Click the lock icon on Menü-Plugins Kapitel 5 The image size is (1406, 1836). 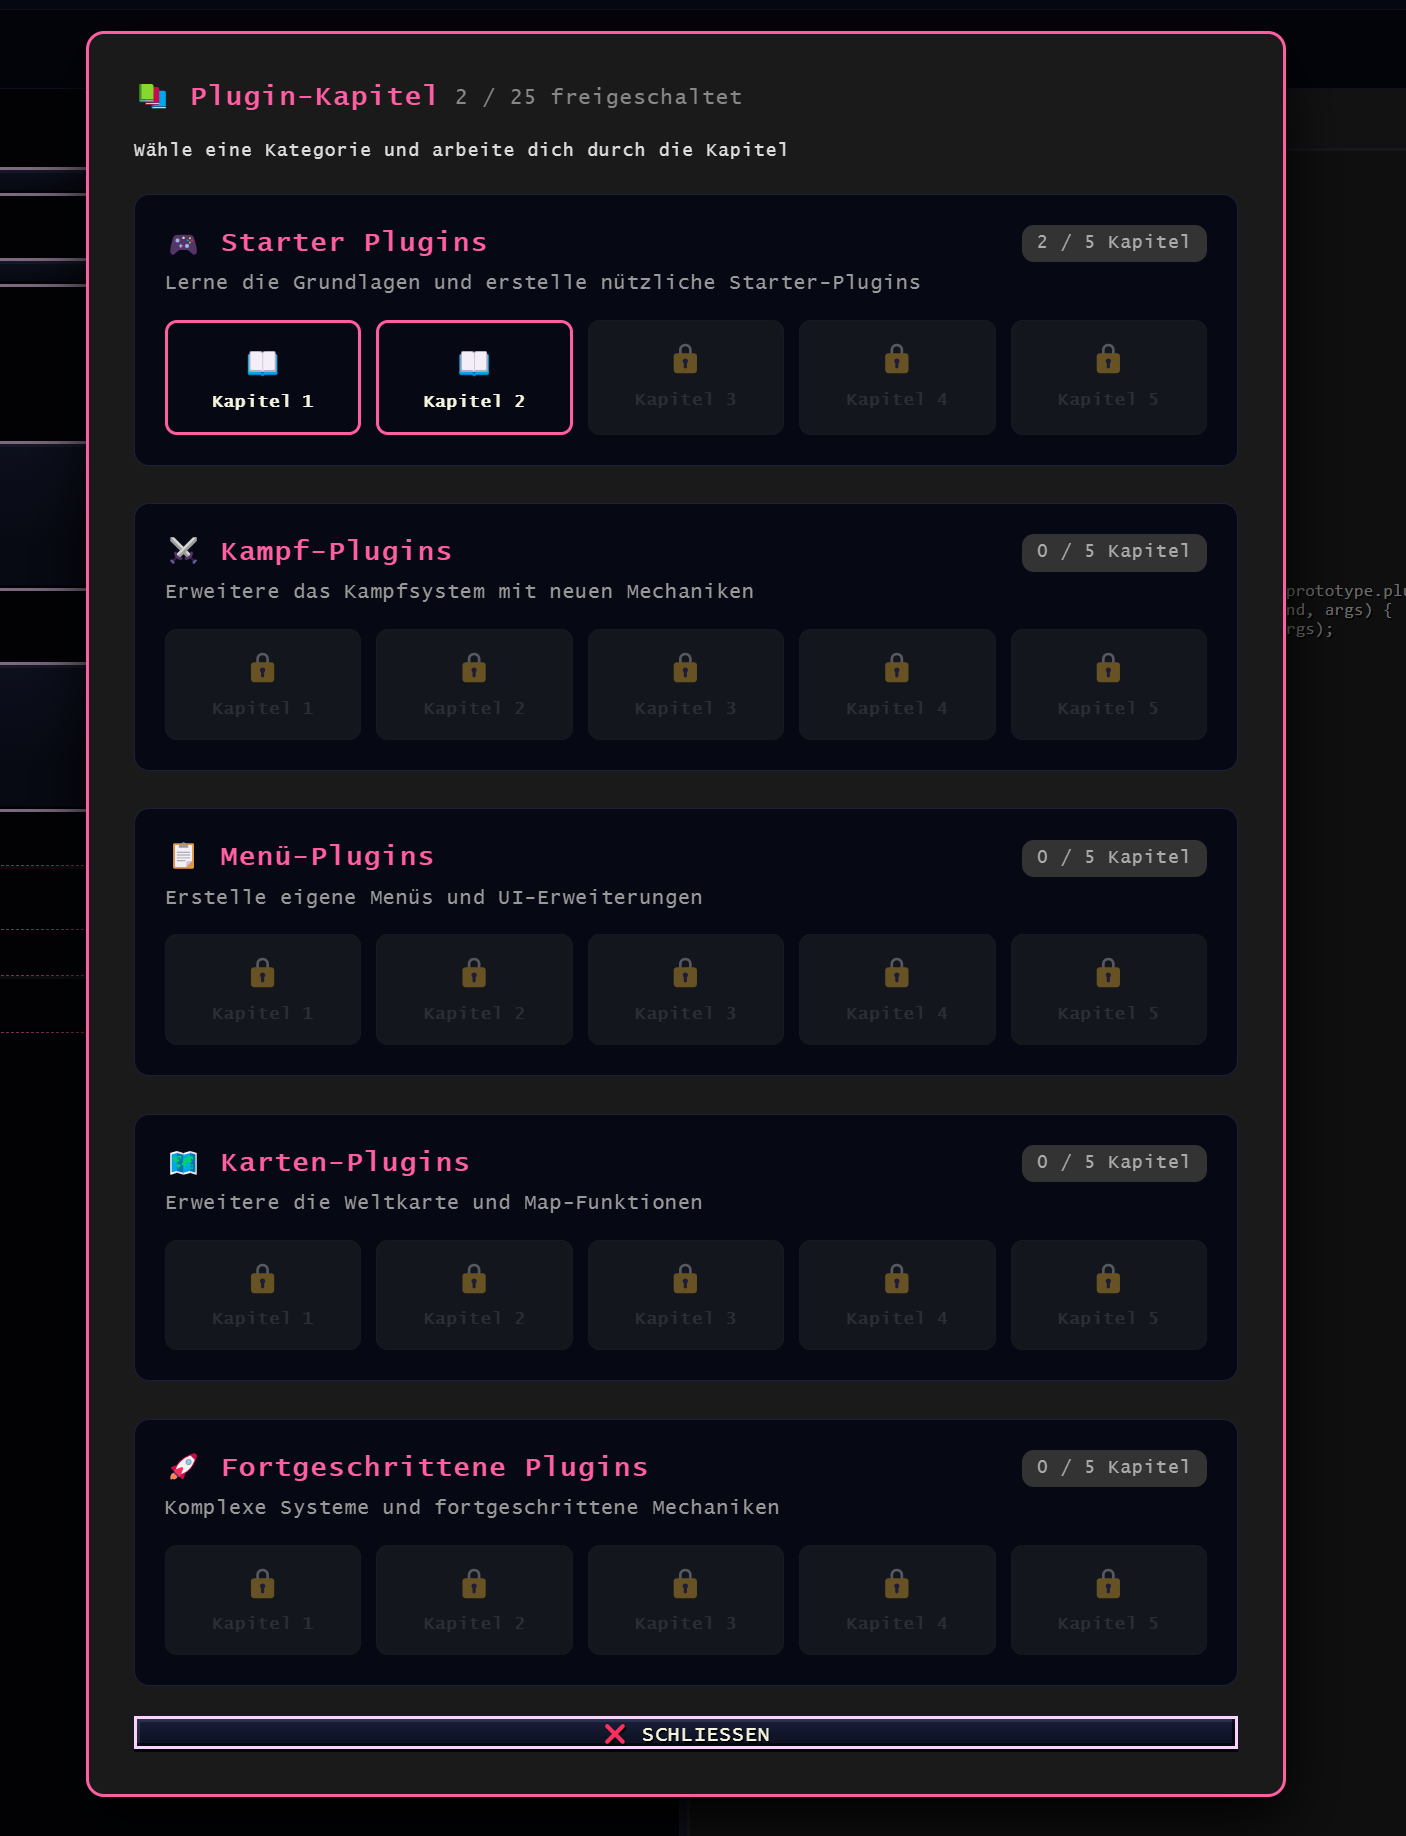[1108, 973]
